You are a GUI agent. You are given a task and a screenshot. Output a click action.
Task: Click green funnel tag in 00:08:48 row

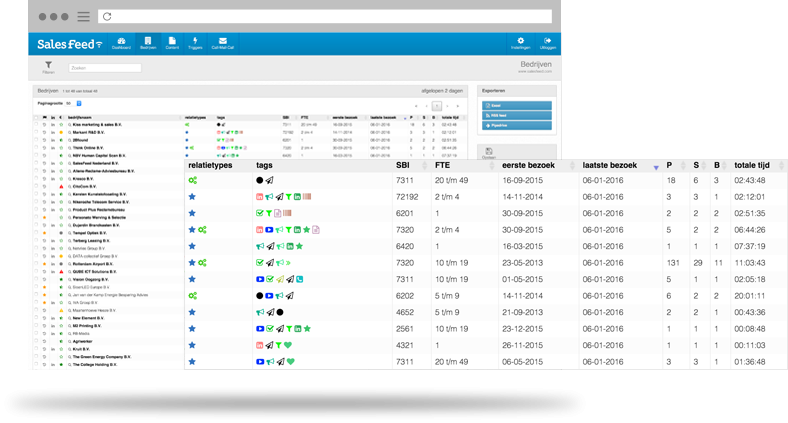click(x=289, y=329)
